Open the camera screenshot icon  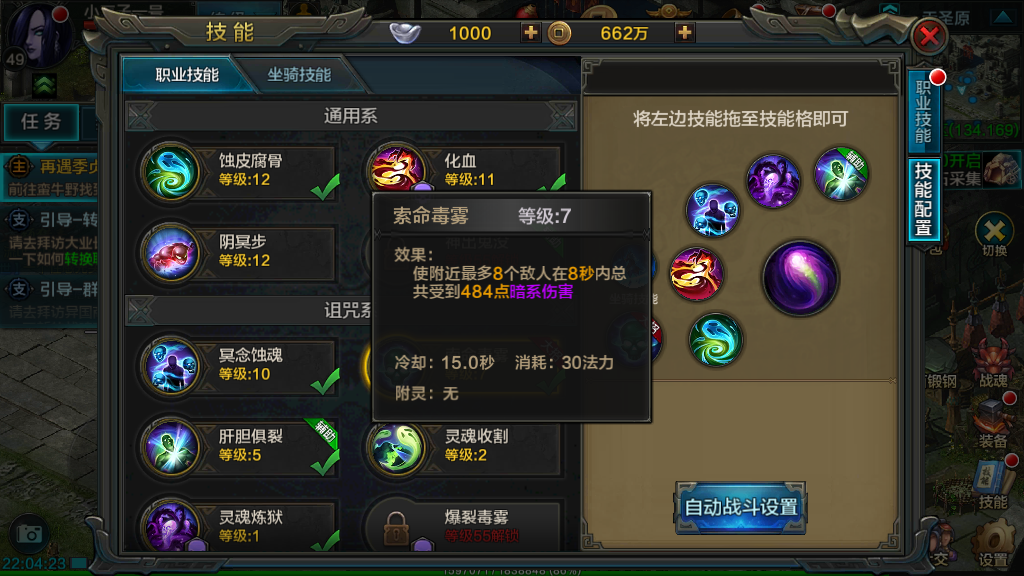[29, 534]
